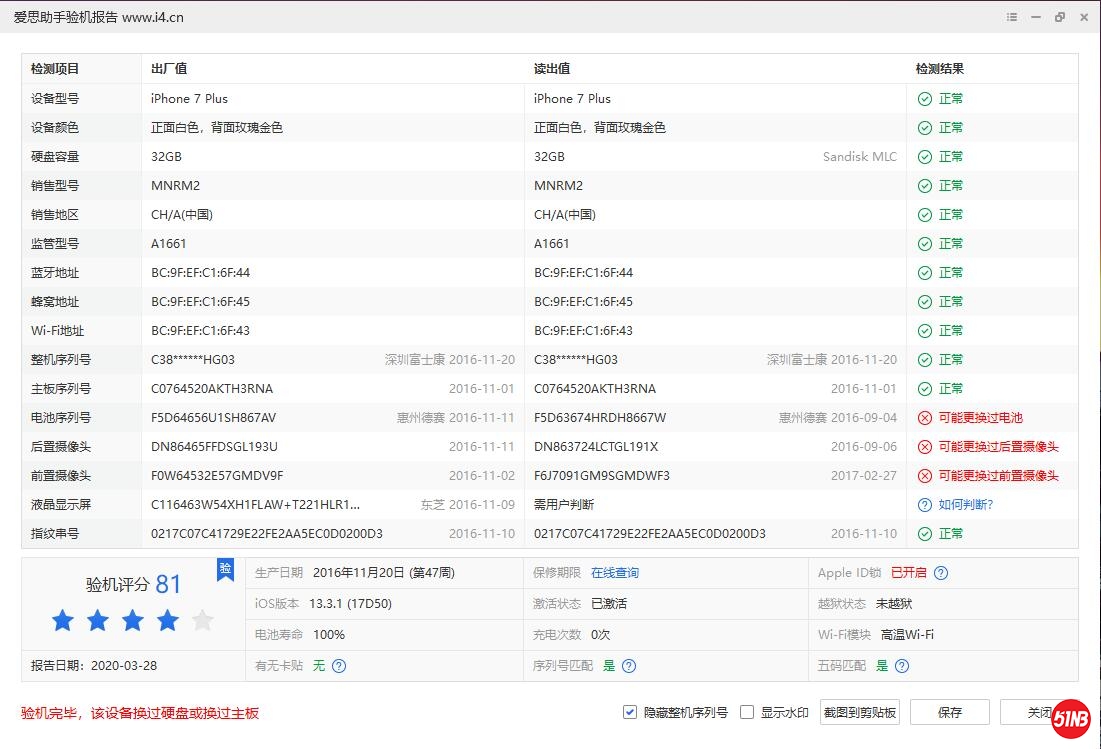Click help icon next to Apple ID锁
The width and height of the screenshot is (1101, 749).
(x=940, y=573)
